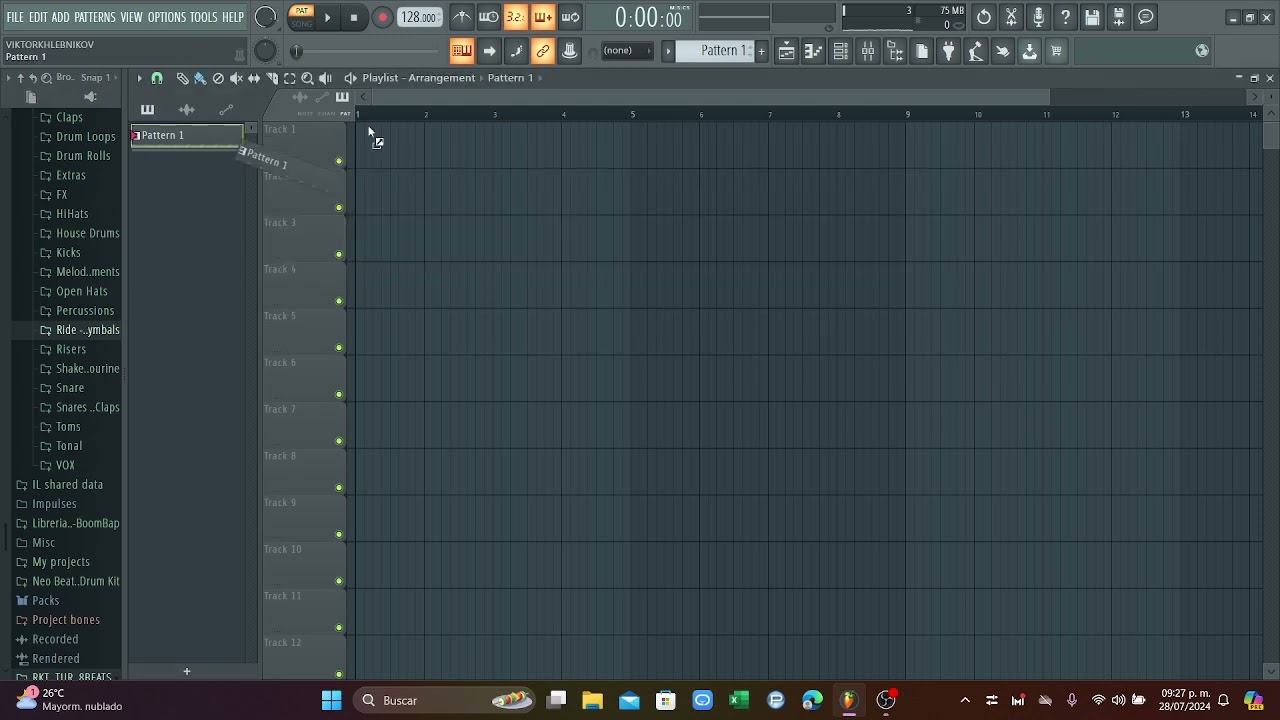This screenshot has height=720, width=1280.
Task: Select the playlist Paint brush tool
Action: (200, 78)
